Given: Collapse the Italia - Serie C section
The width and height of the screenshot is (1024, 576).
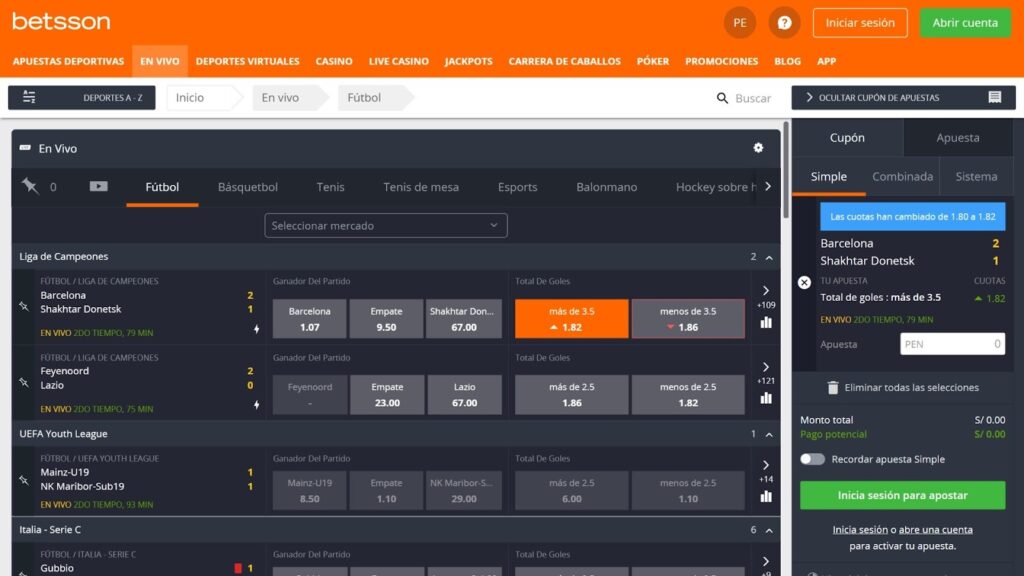Looking at the screenshot, I should pyautogui.click(x=769, y=530).
